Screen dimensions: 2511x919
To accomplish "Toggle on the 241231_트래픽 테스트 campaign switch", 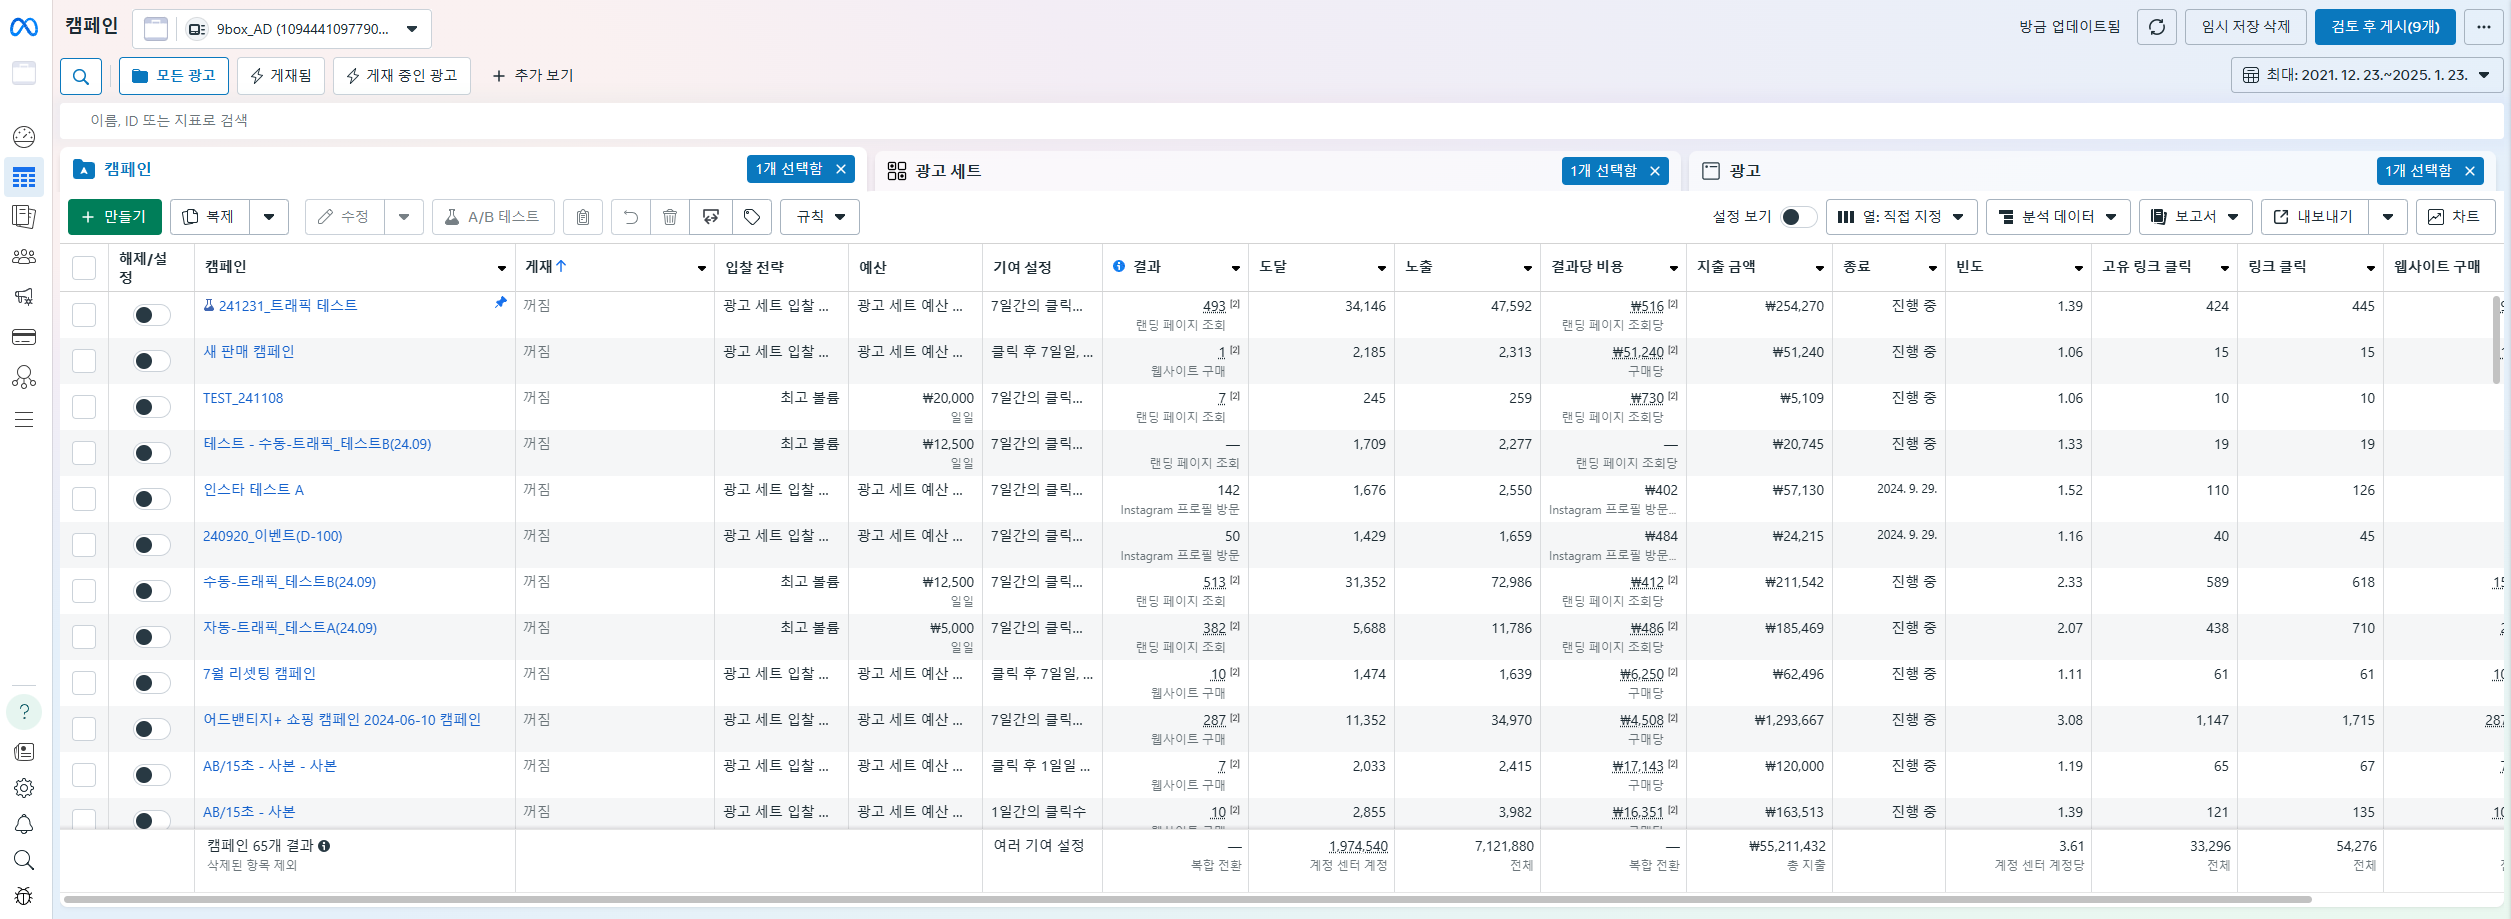I will (152, 315).
